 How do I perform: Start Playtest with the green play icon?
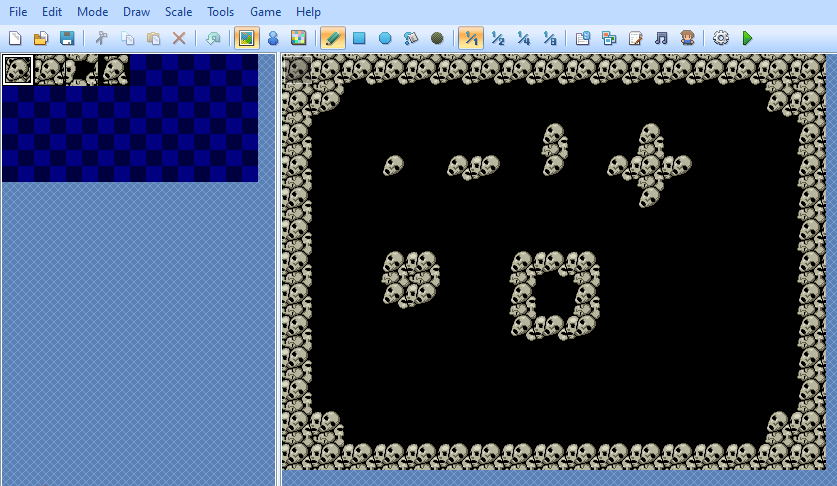747,38
